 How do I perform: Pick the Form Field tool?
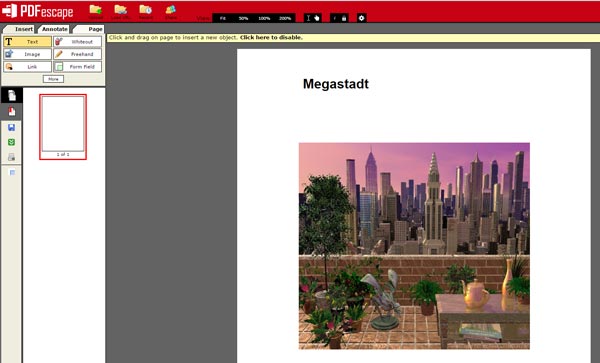tap(77, 67)
